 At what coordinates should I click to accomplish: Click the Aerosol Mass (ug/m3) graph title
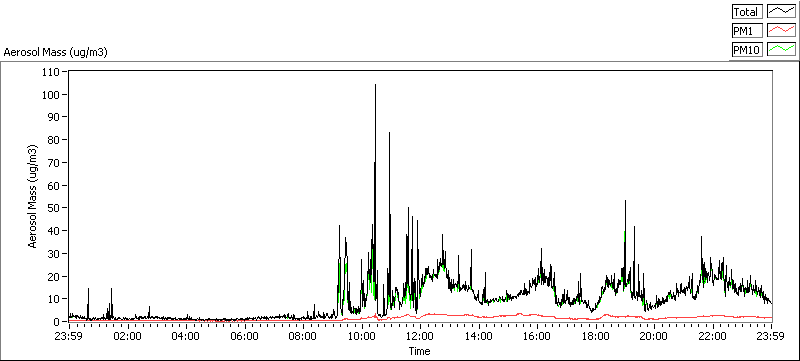click(55, 53)
